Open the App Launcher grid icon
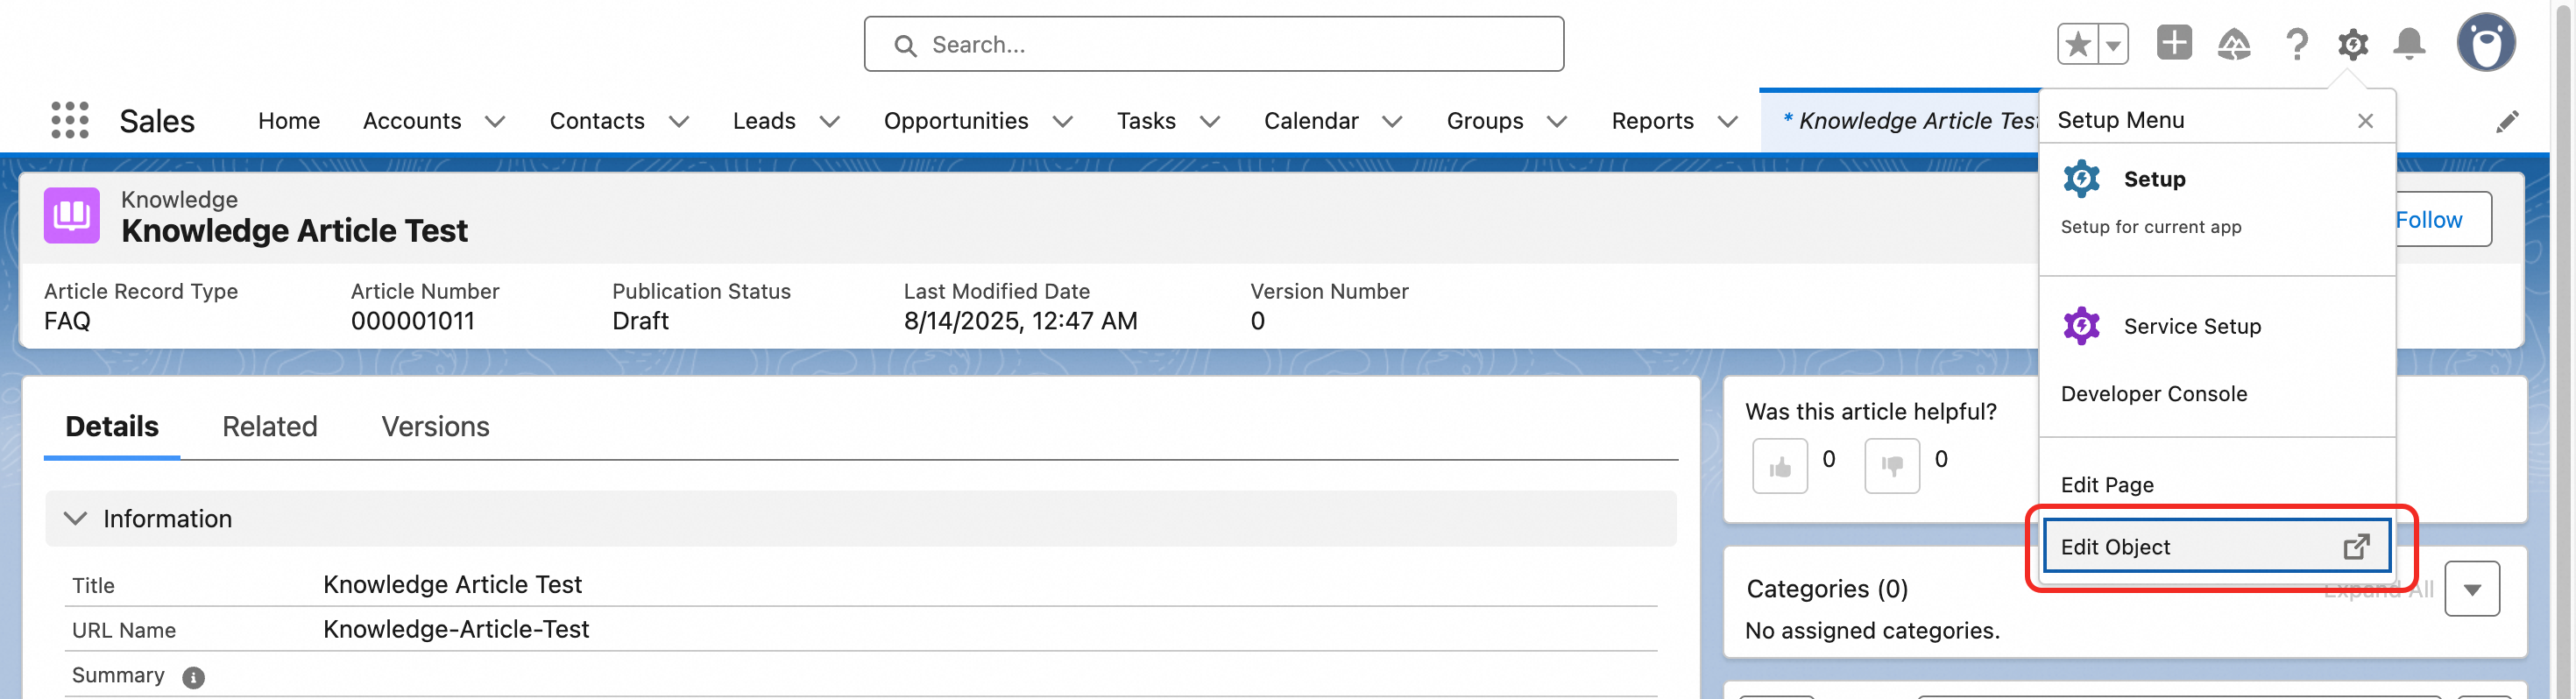Image resolution: width=2576 pixels, height=699 pixels. coord(70,120)
